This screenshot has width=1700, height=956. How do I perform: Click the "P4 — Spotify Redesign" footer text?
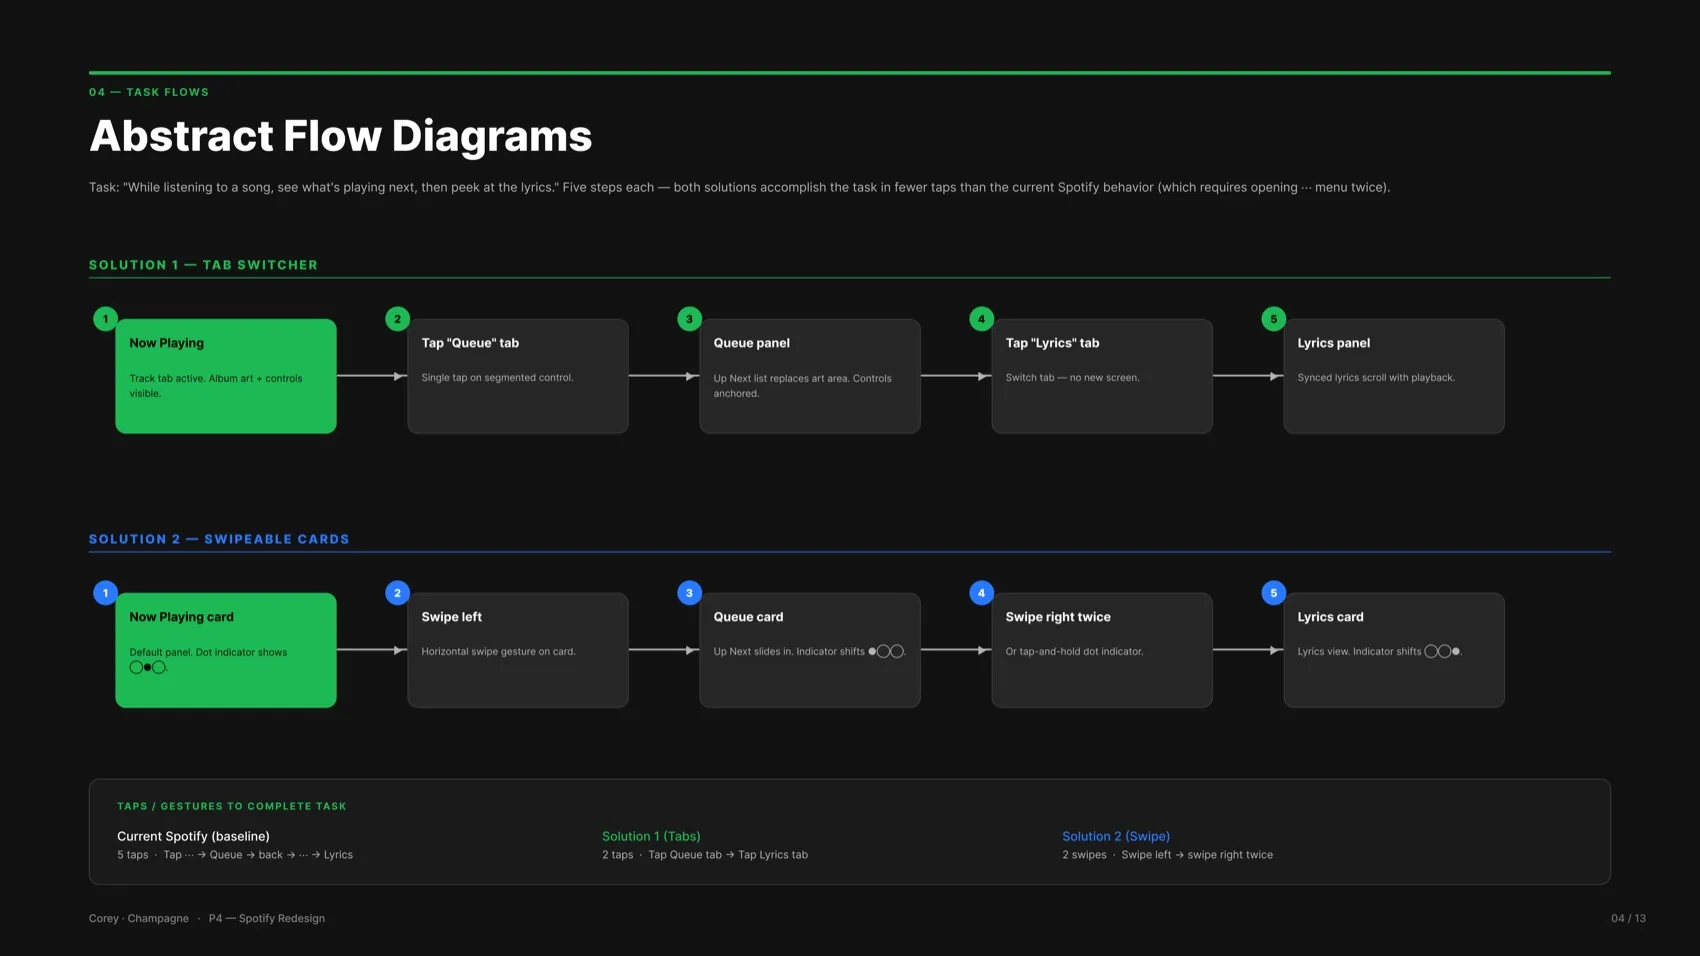266,918
